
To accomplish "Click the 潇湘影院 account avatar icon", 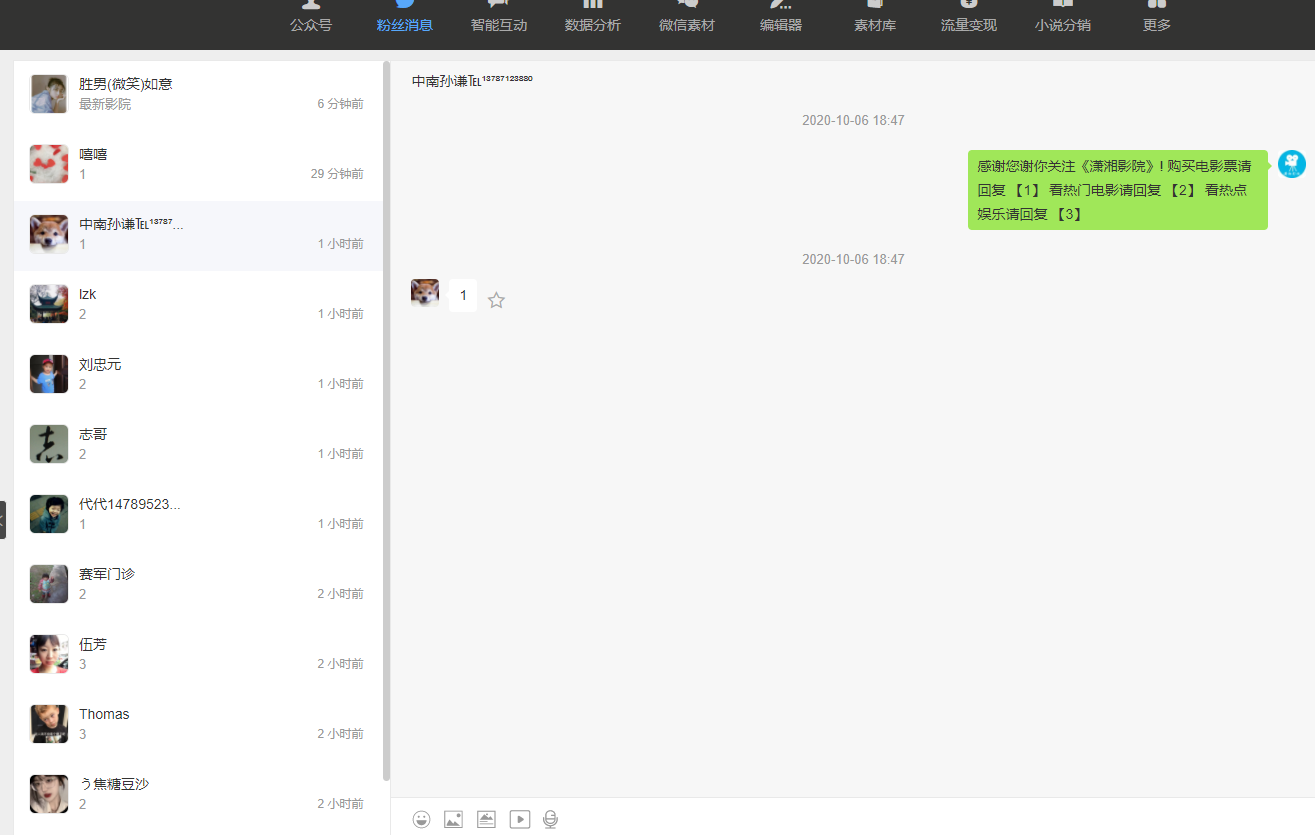I will click(1291, 164).
